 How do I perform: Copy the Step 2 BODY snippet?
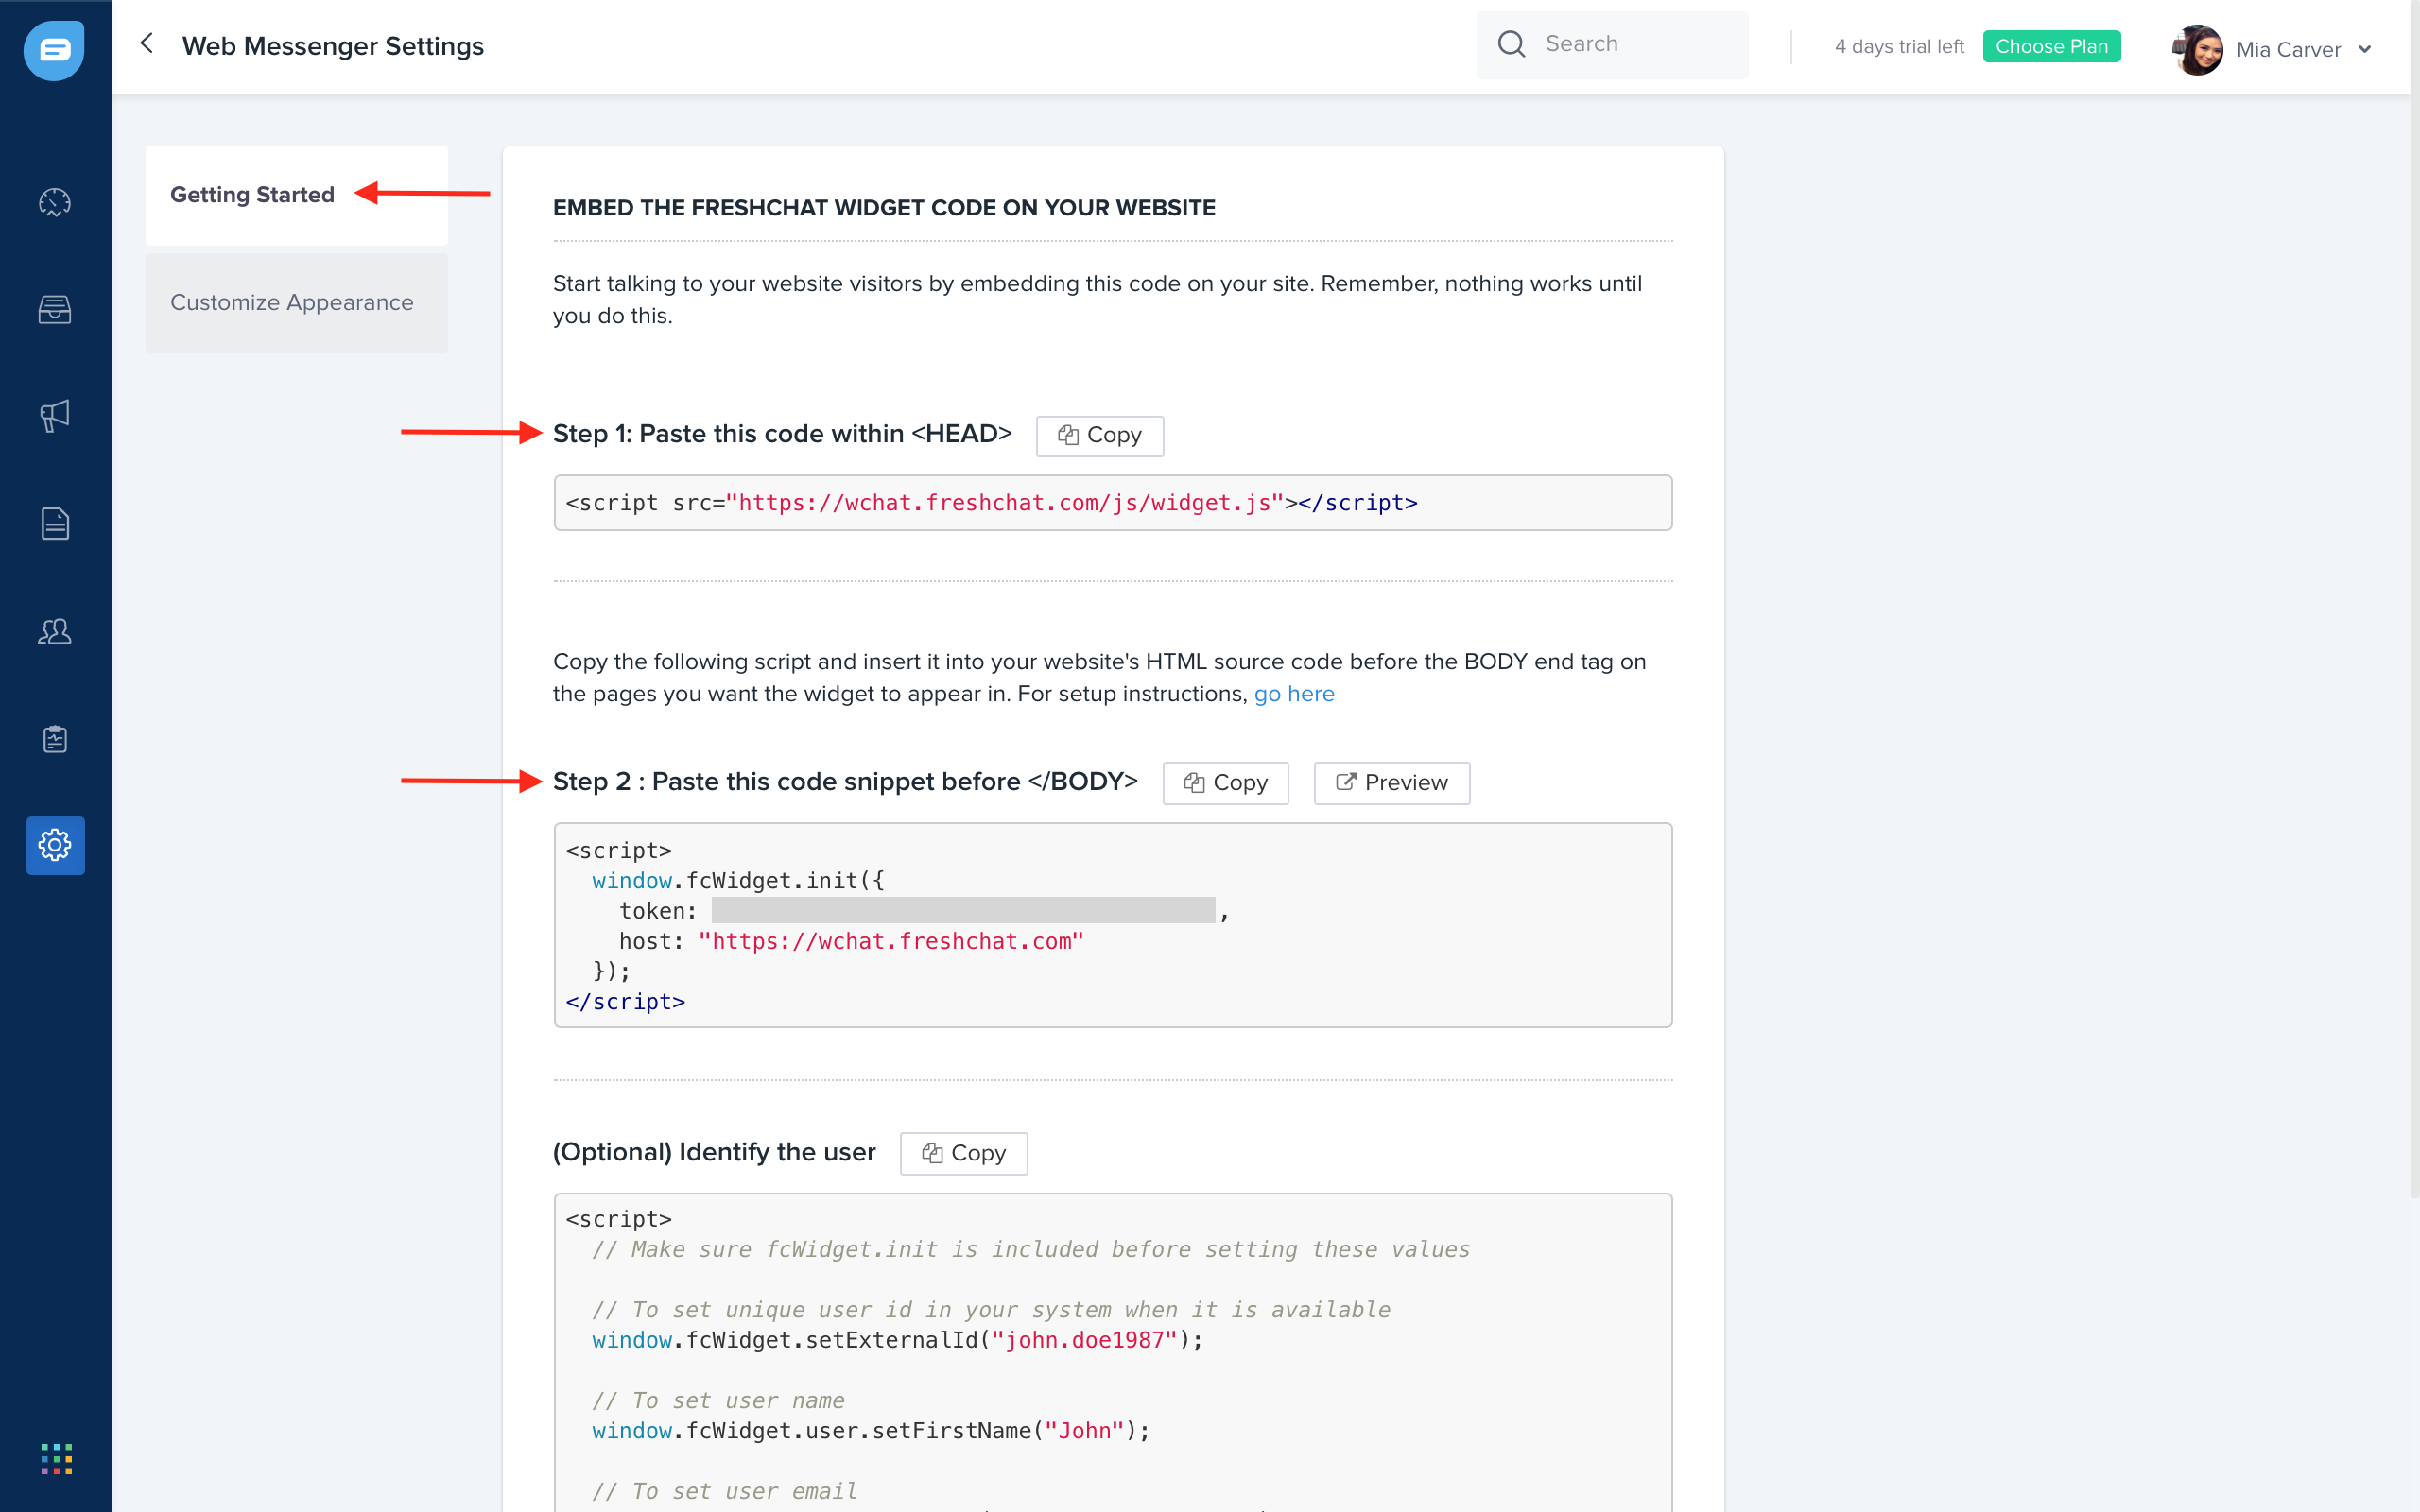pos(1226,783)
